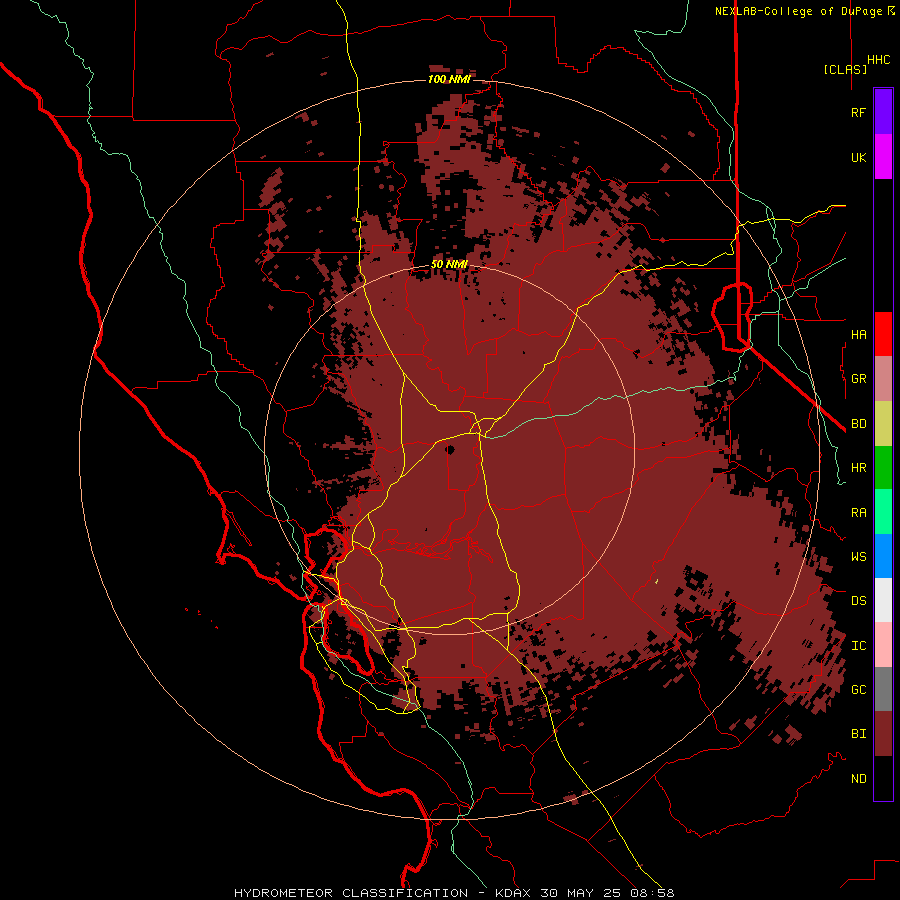This screenshot has width=900, height=900.
Task: Select the GR pink-brown legend swatch
Action: 883,379
